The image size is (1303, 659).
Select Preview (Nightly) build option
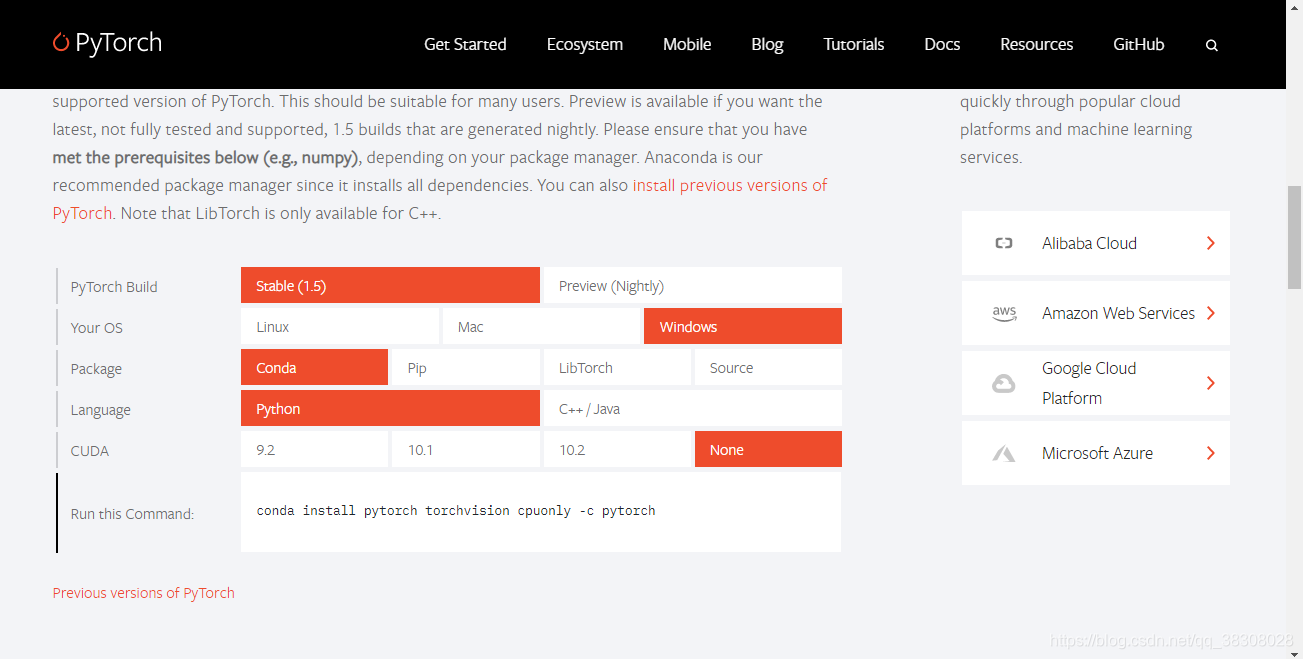coord(692,285)
